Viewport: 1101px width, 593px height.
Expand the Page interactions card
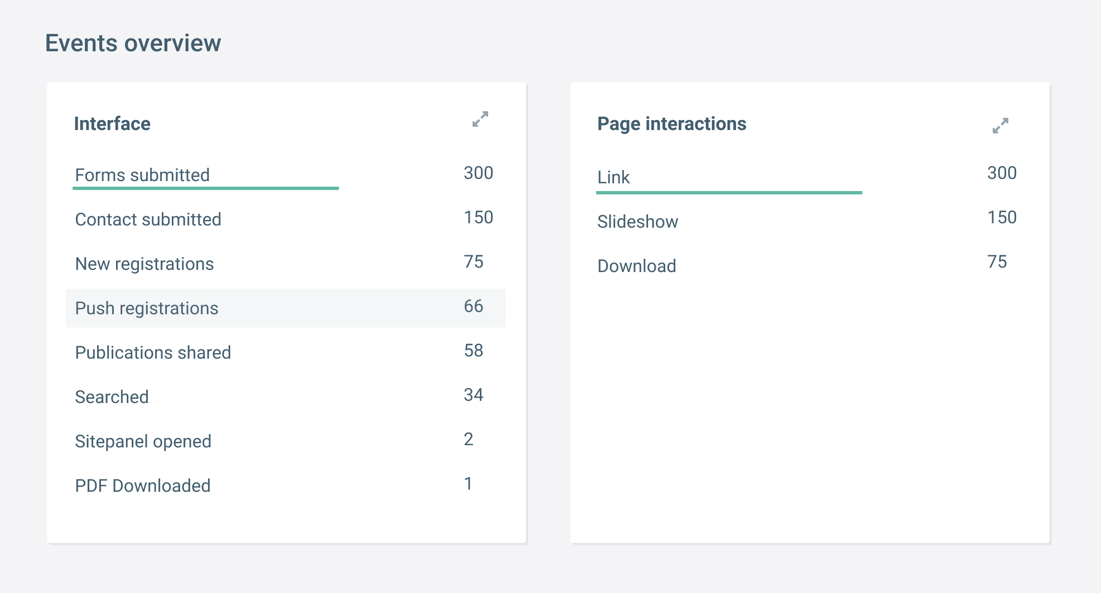(x=1000, y=126)
